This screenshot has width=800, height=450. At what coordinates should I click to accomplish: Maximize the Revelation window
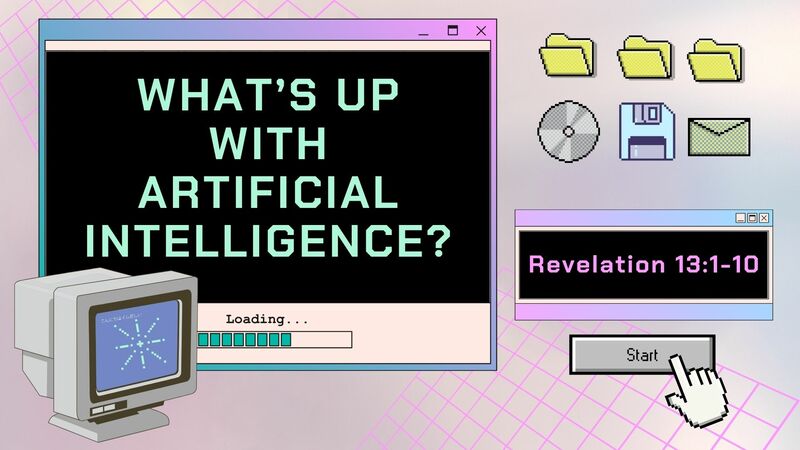pyautogui.click(x=752, y=218)
